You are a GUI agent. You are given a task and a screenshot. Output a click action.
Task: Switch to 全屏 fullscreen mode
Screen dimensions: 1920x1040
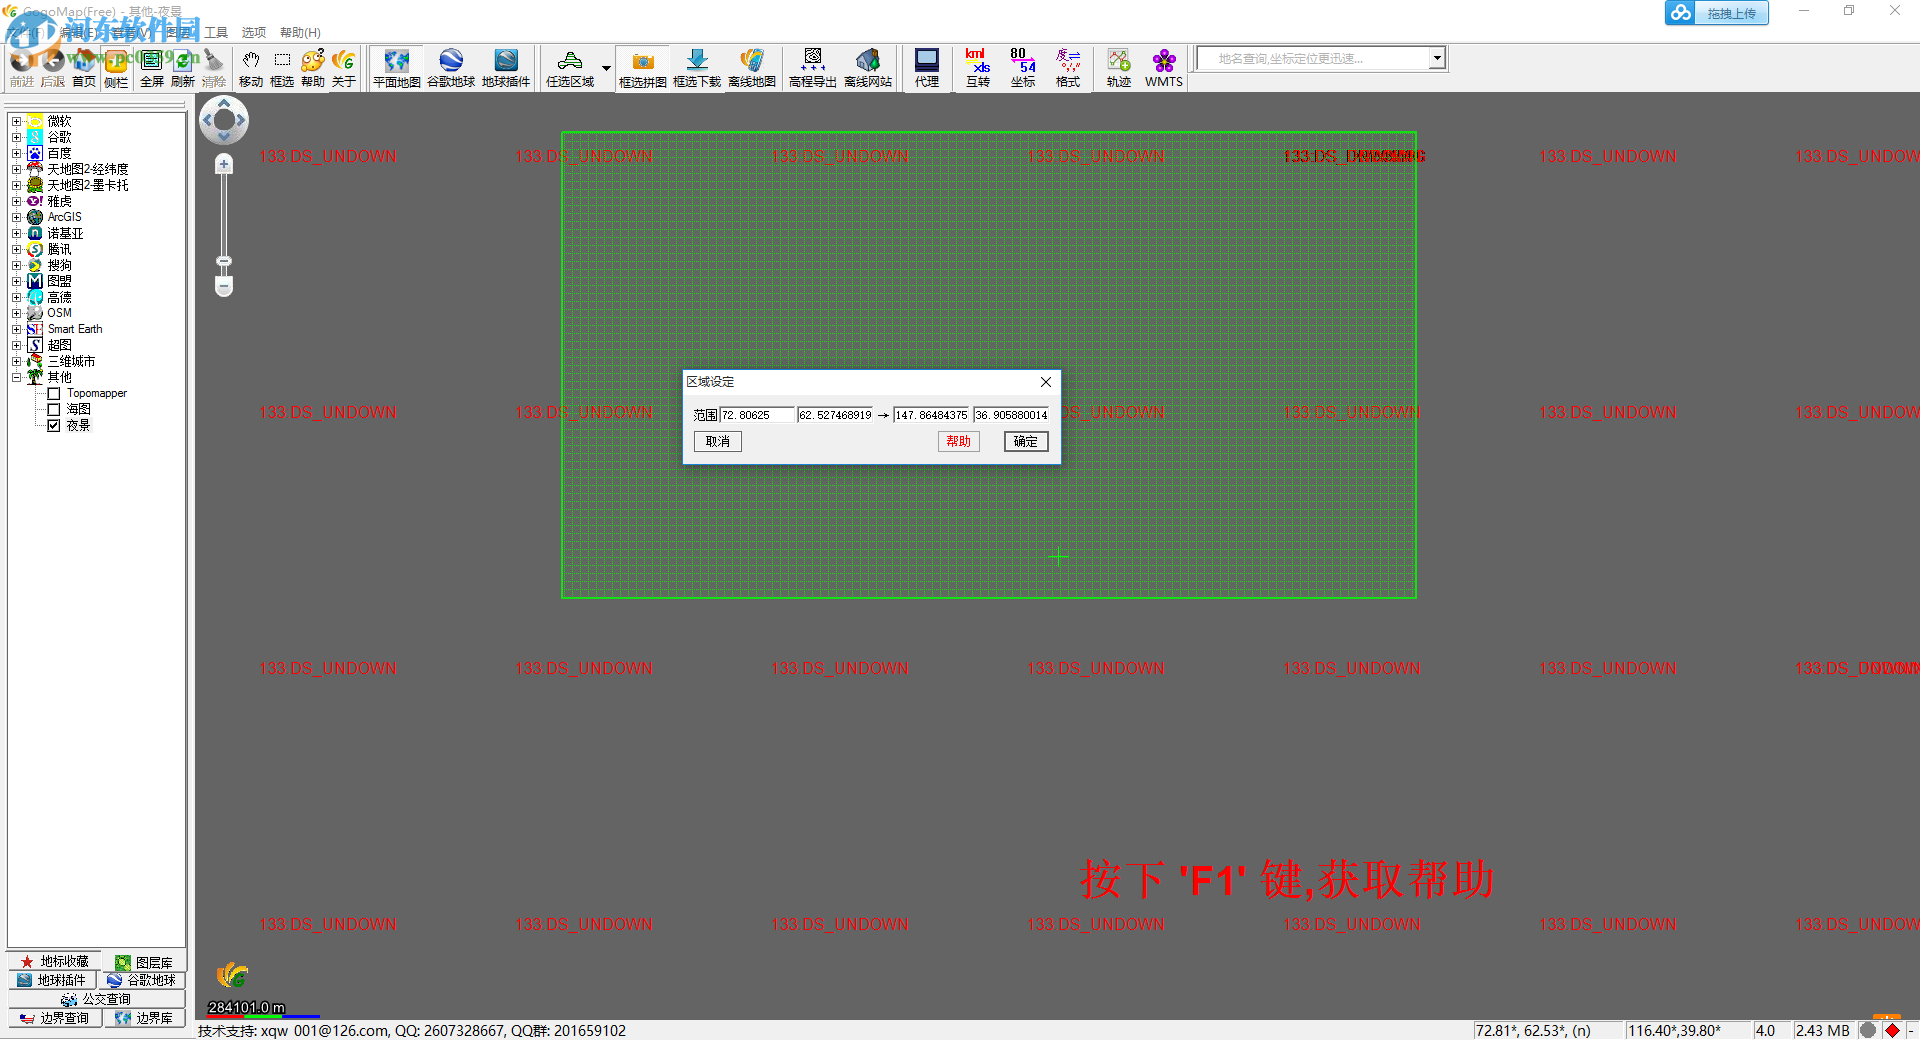151,68
